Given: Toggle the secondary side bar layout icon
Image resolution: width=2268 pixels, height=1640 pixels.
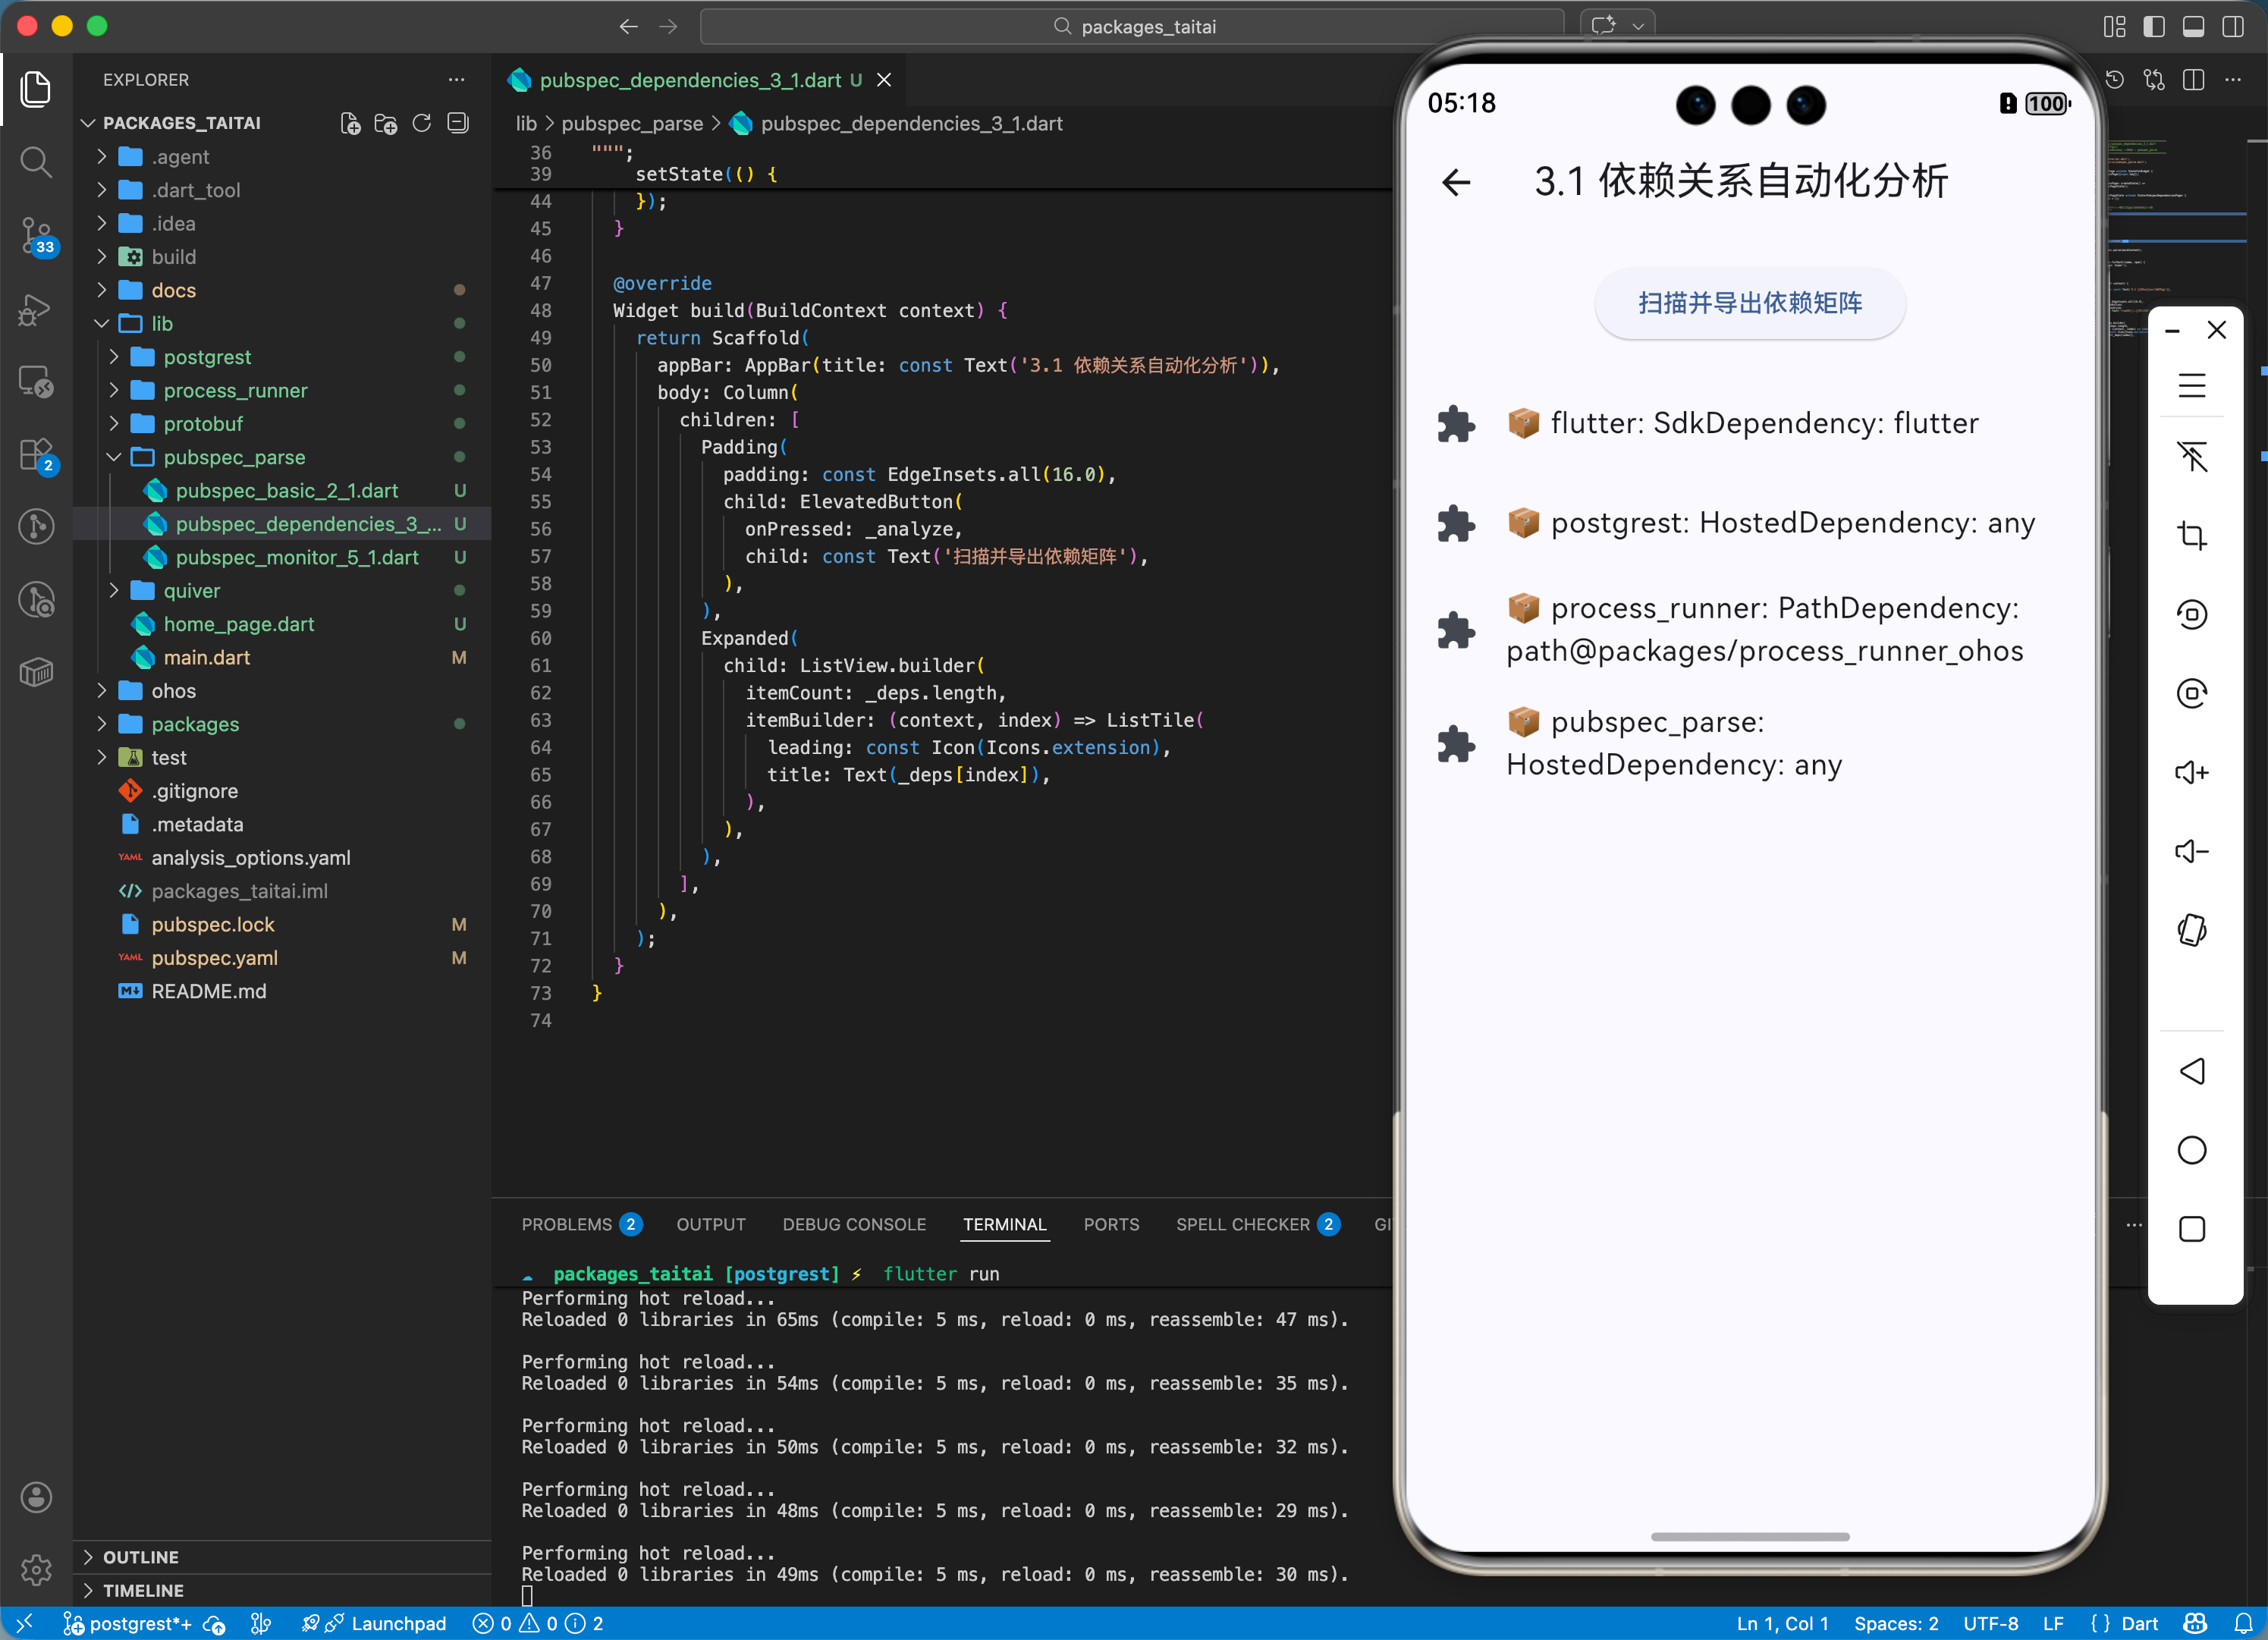Looking at the screenshot, I should click(2232, 27).
